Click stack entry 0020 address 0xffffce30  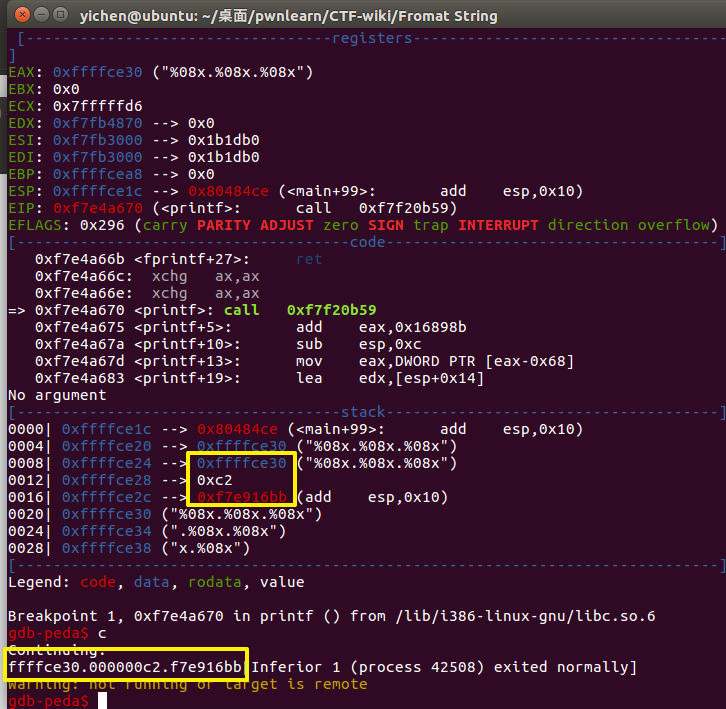[x=106, y=514]
